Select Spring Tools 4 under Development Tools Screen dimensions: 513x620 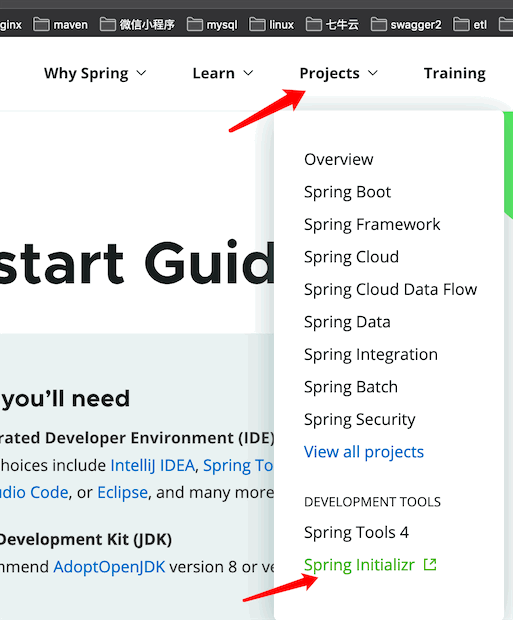tap(356, 533)
